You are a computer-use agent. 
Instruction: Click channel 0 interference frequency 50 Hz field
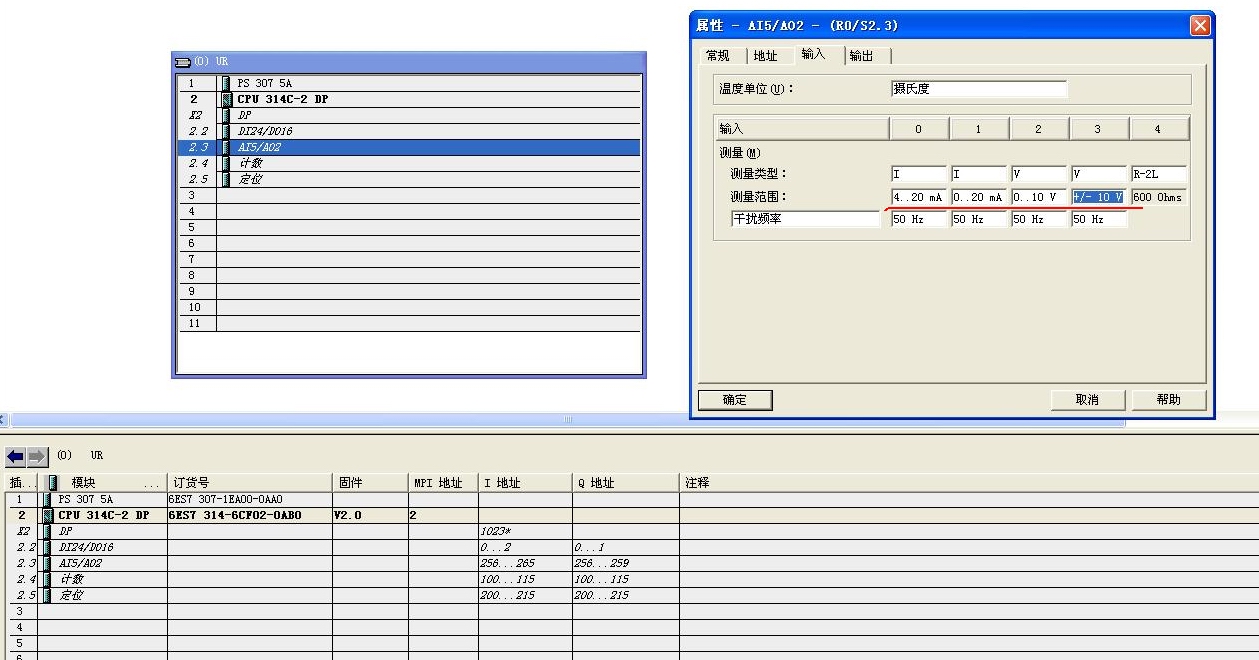click(x=919, y=219)
